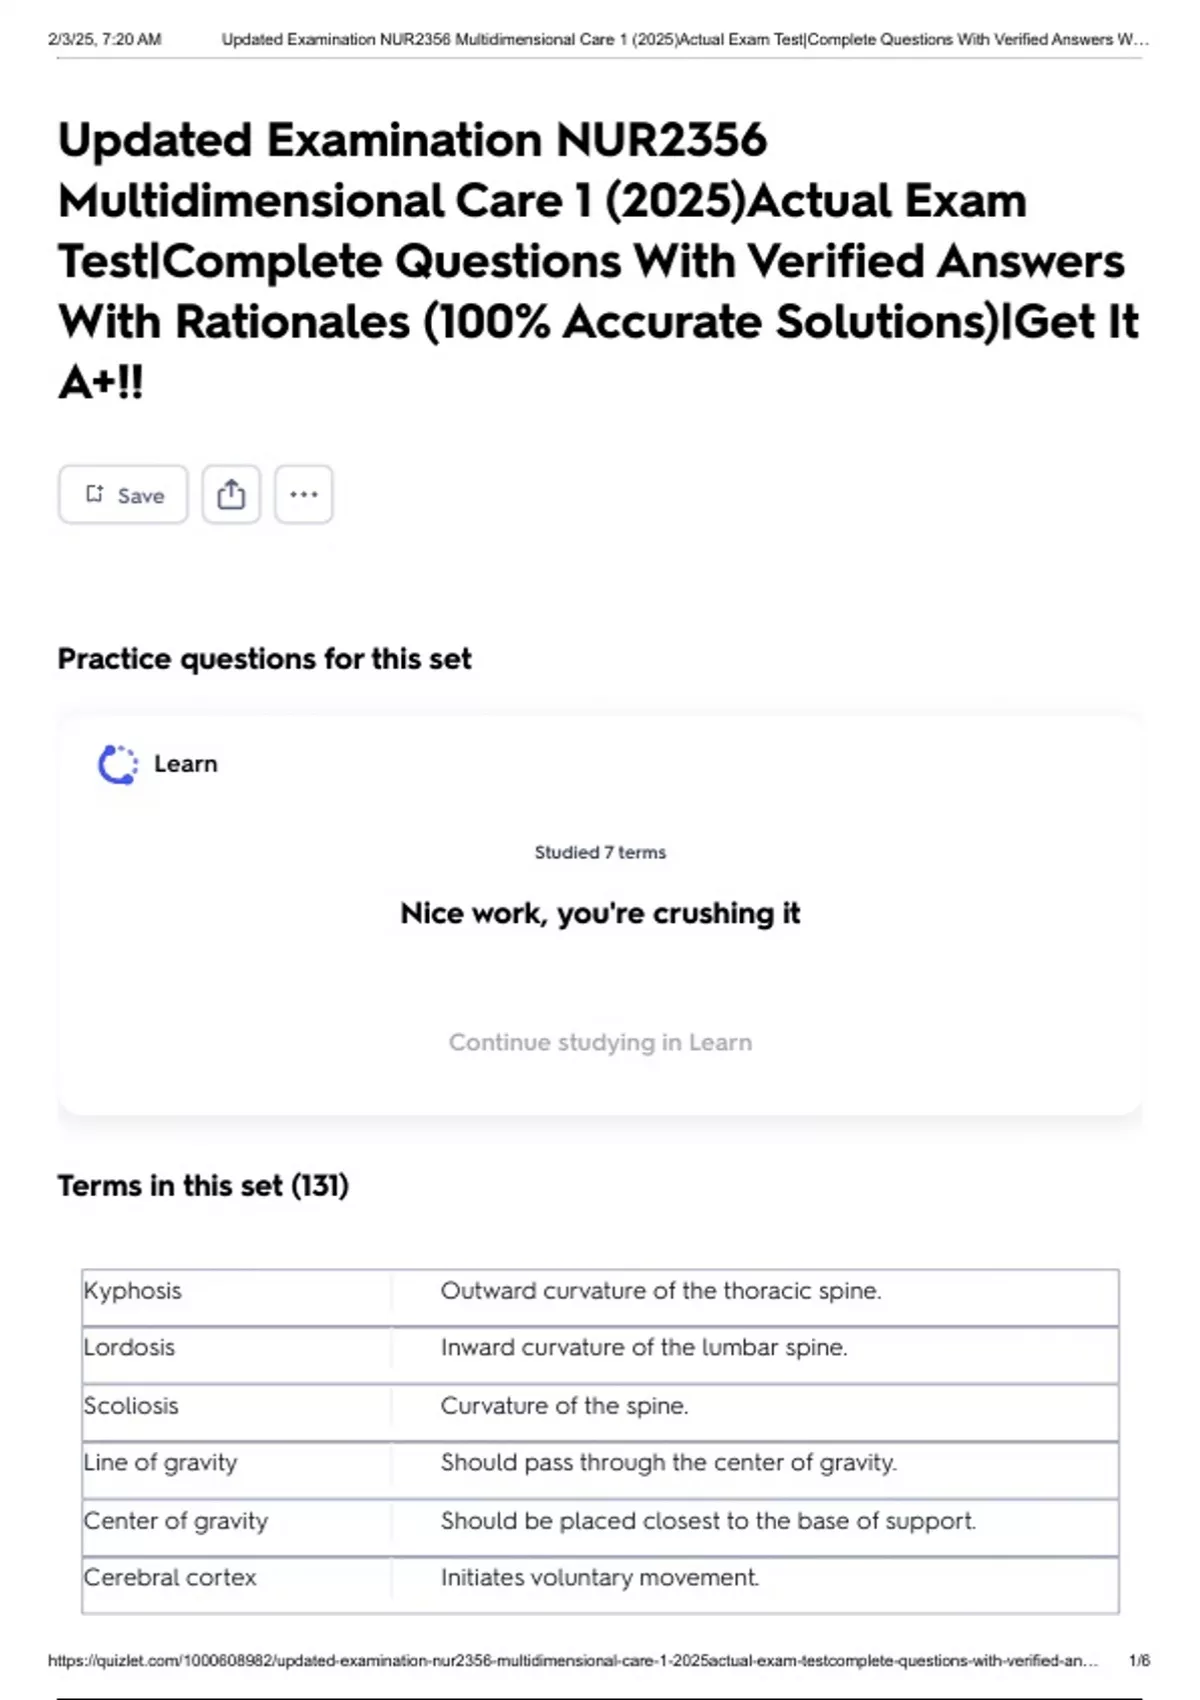Viewport: 1200px width, 1700px height.
Task: Click definition 'Initiates voluntary movement'
Action: [x=600, y=1578]
